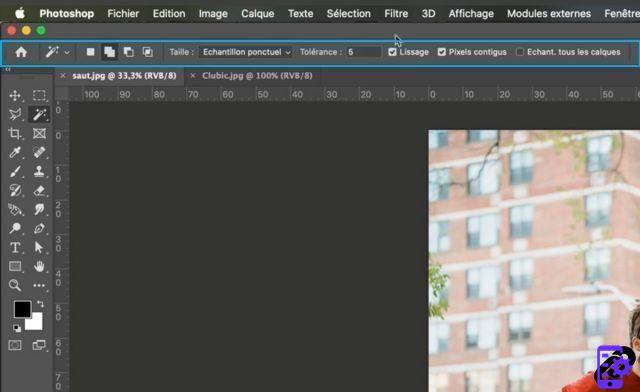Select the Rectangle shape tool
Image resolution: width=640 pixels, height=392 pixels.
pos(15,266)
